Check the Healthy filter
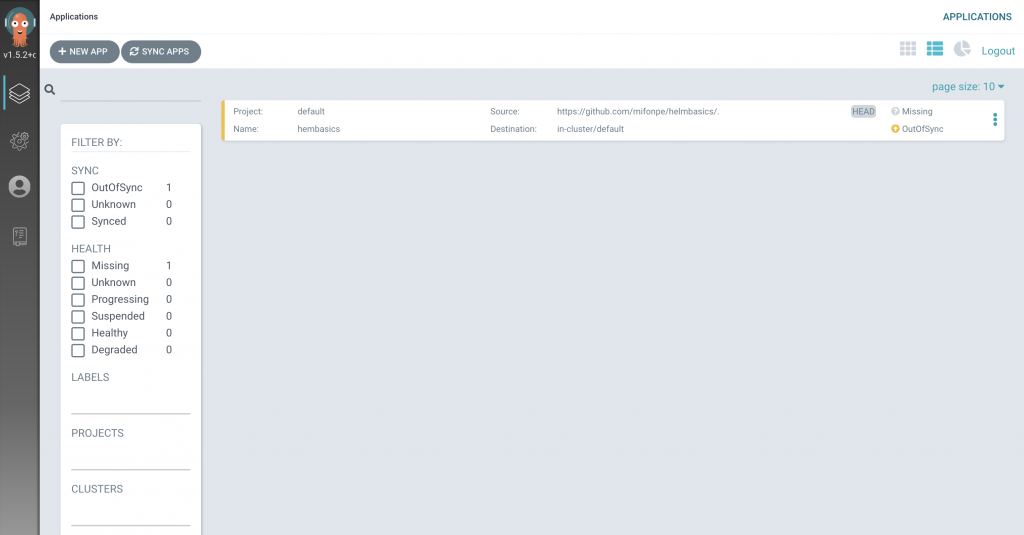 (78, 334)
